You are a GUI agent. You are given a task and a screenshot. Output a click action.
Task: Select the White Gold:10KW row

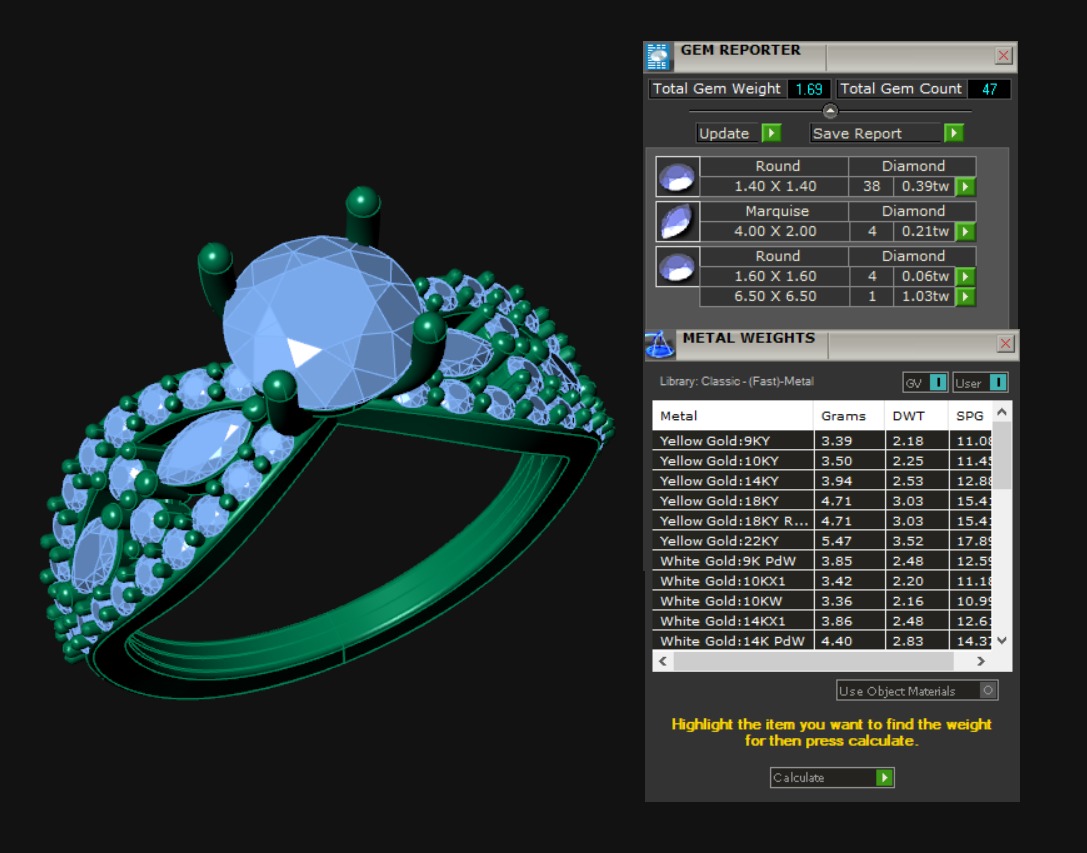pos(822,602)
